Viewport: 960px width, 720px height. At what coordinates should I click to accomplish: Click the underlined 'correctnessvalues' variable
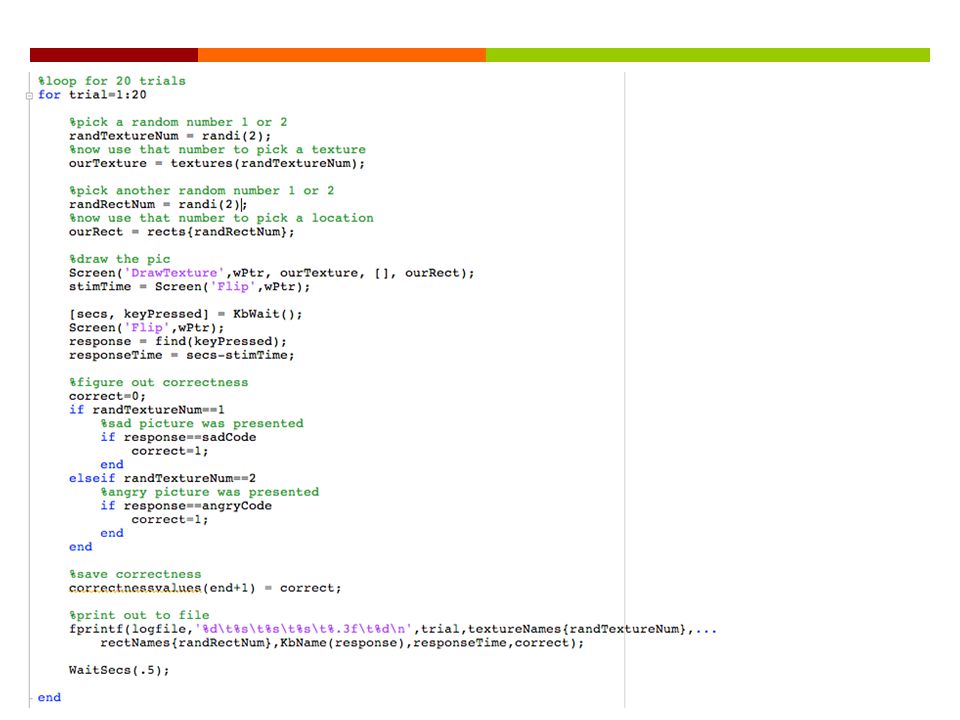[135, 588]
